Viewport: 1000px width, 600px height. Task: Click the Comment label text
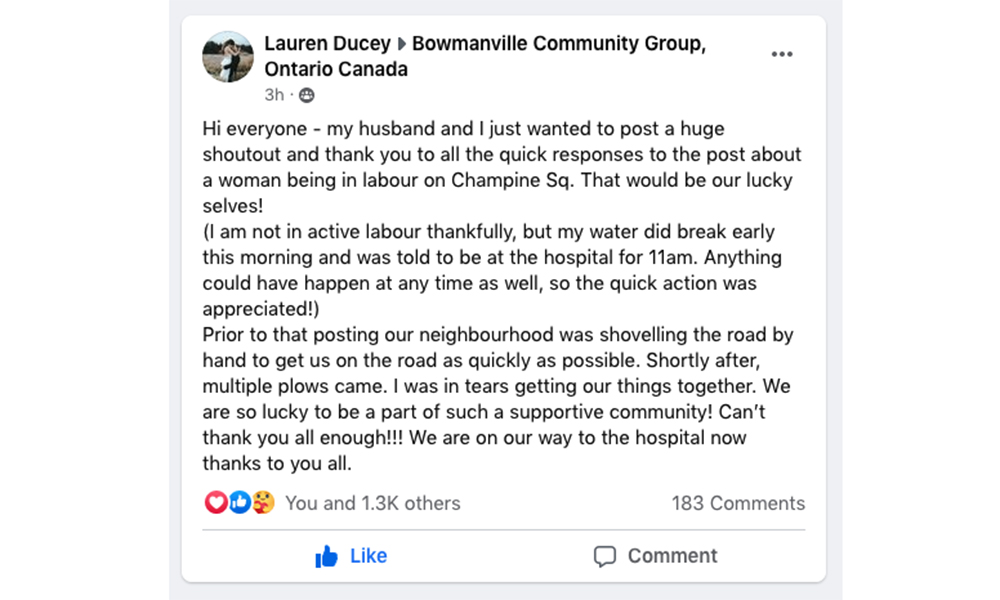[x=672, y=556]
